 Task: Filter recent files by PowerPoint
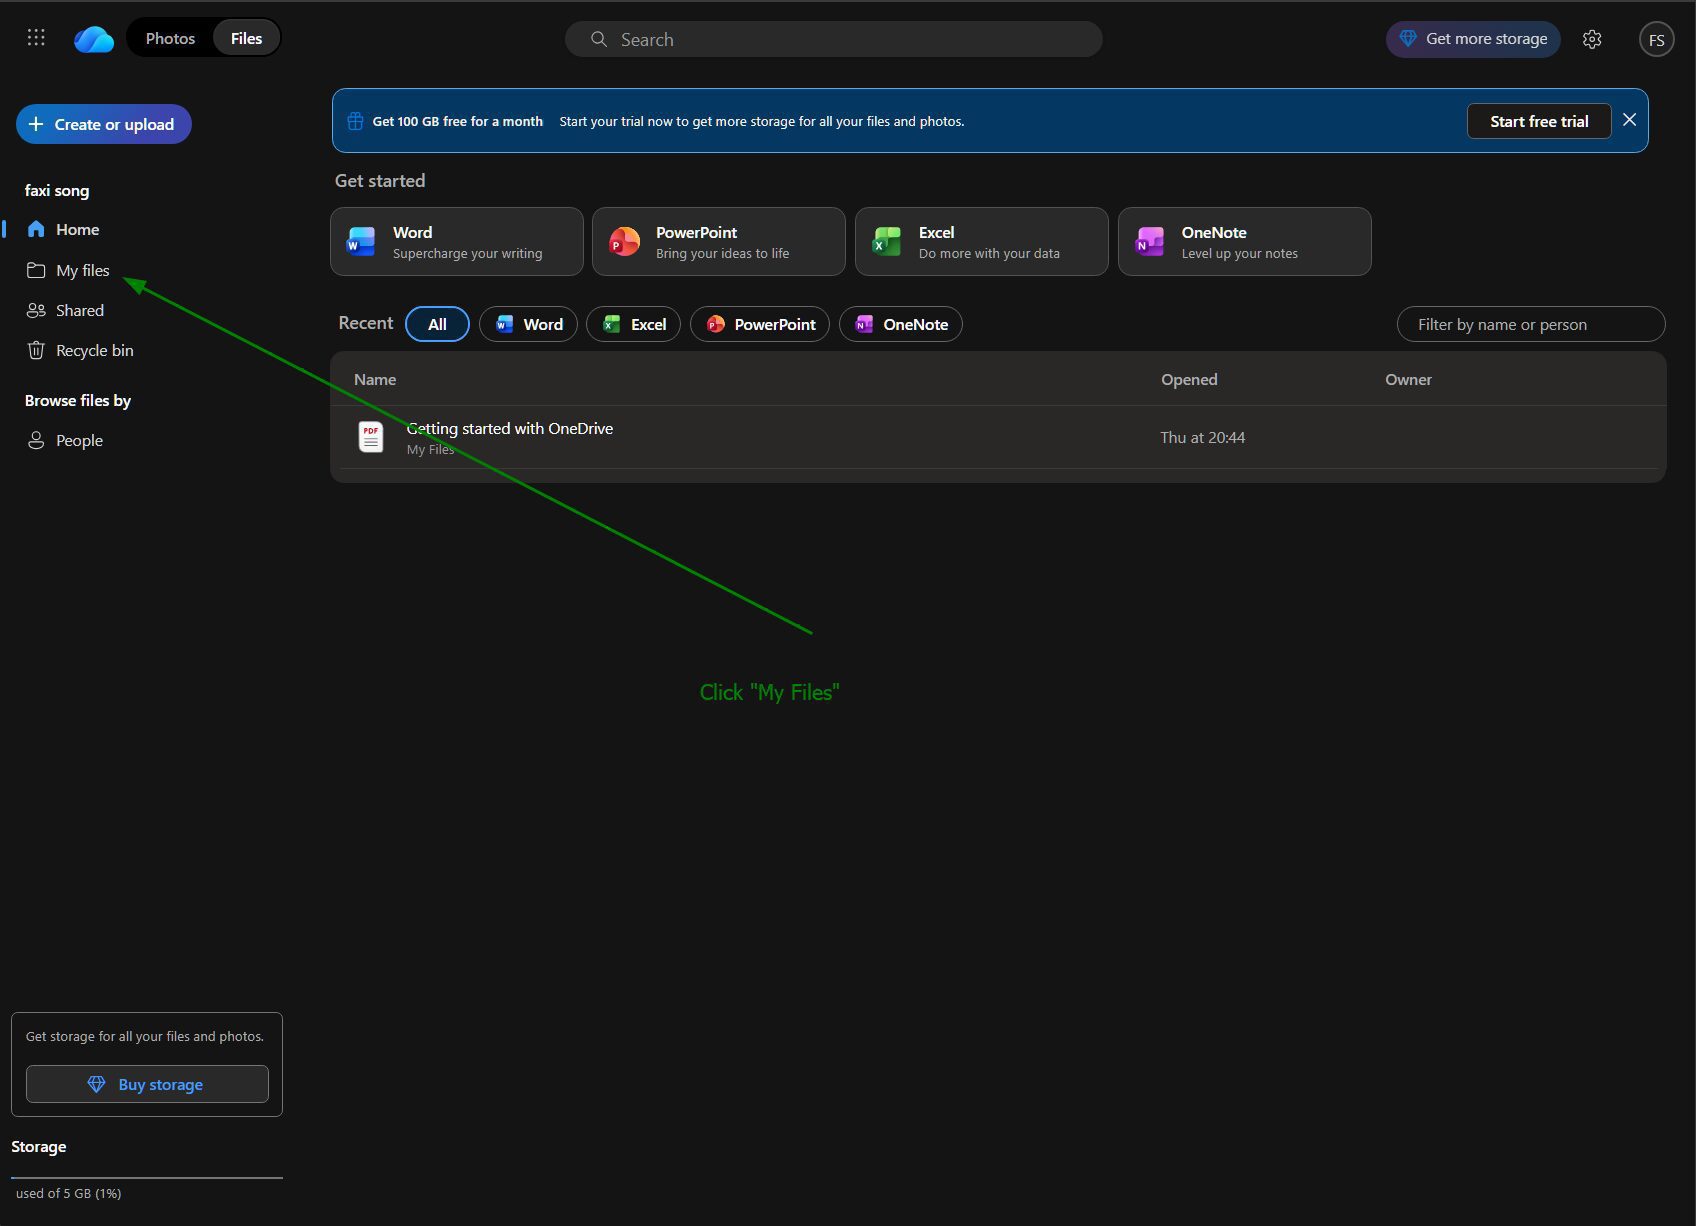760,324
